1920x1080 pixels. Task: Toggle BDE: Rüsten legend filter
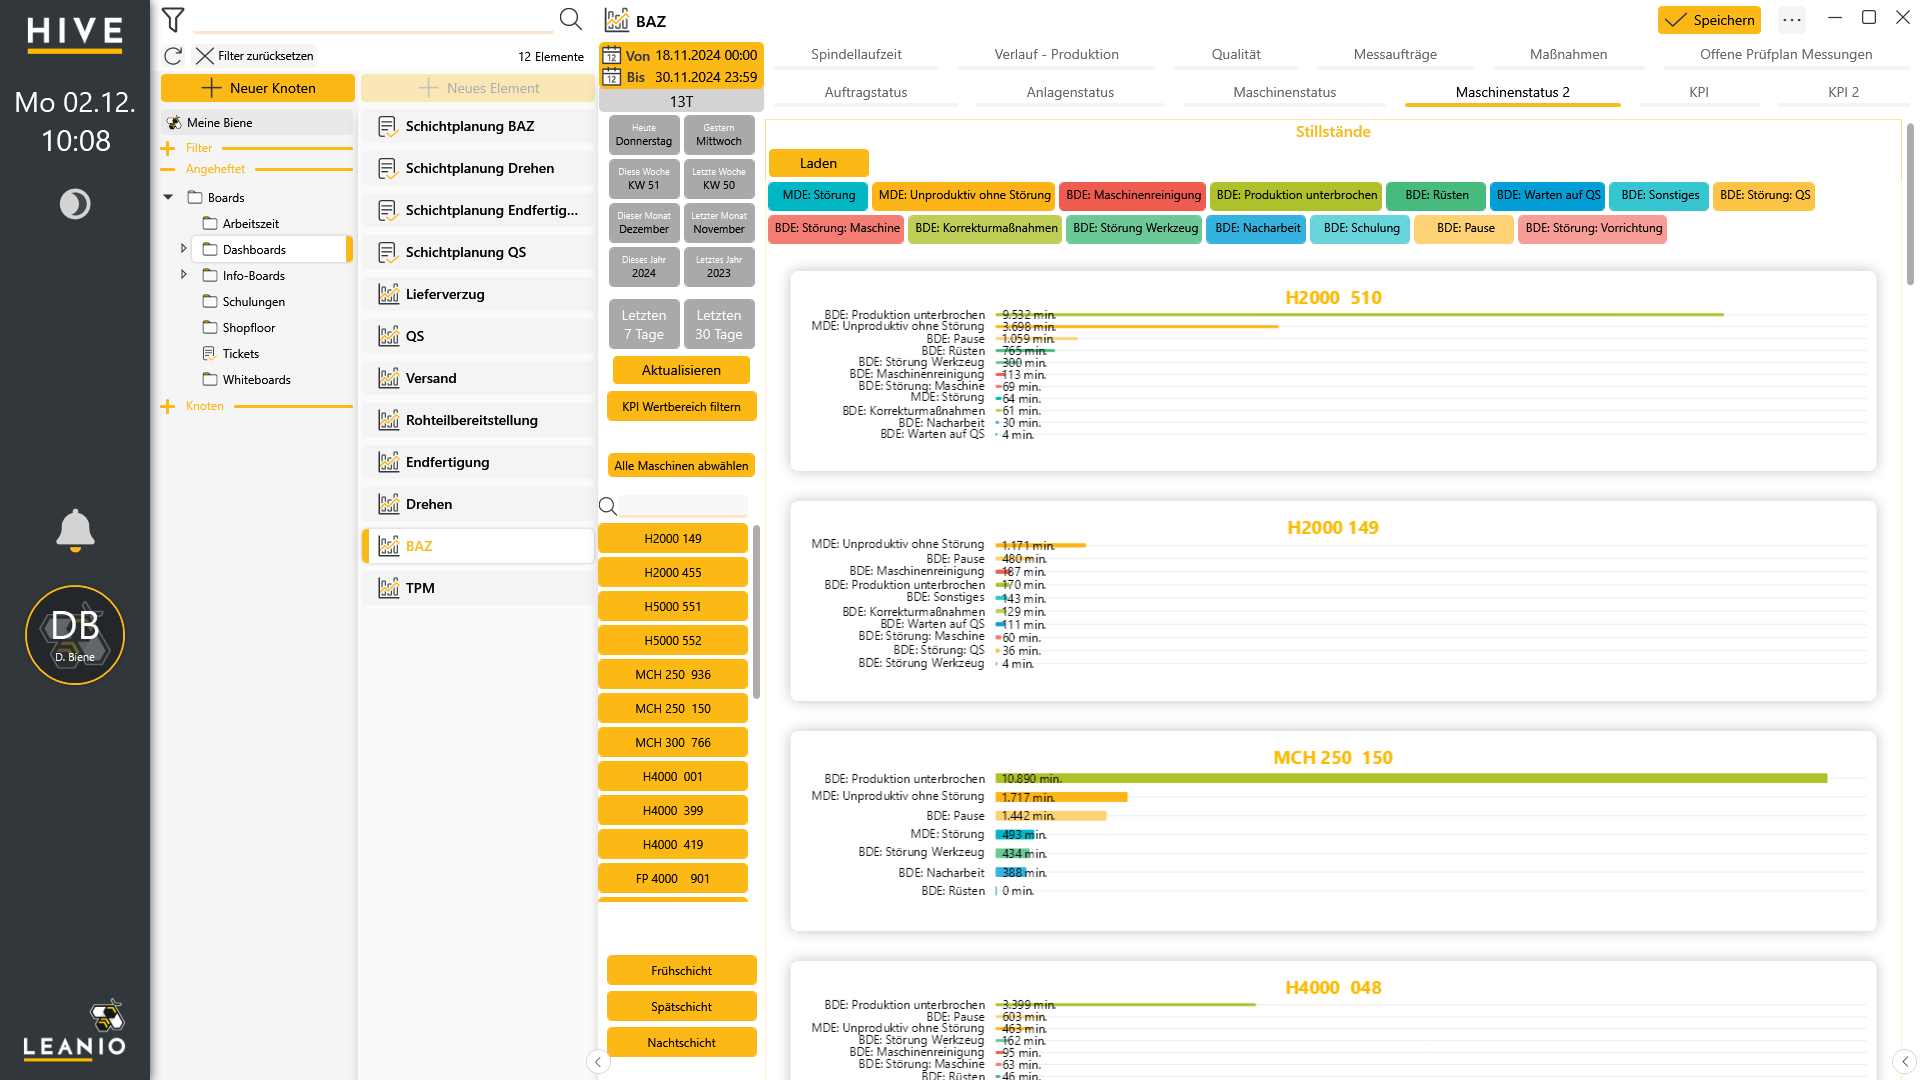(1436, 196)
